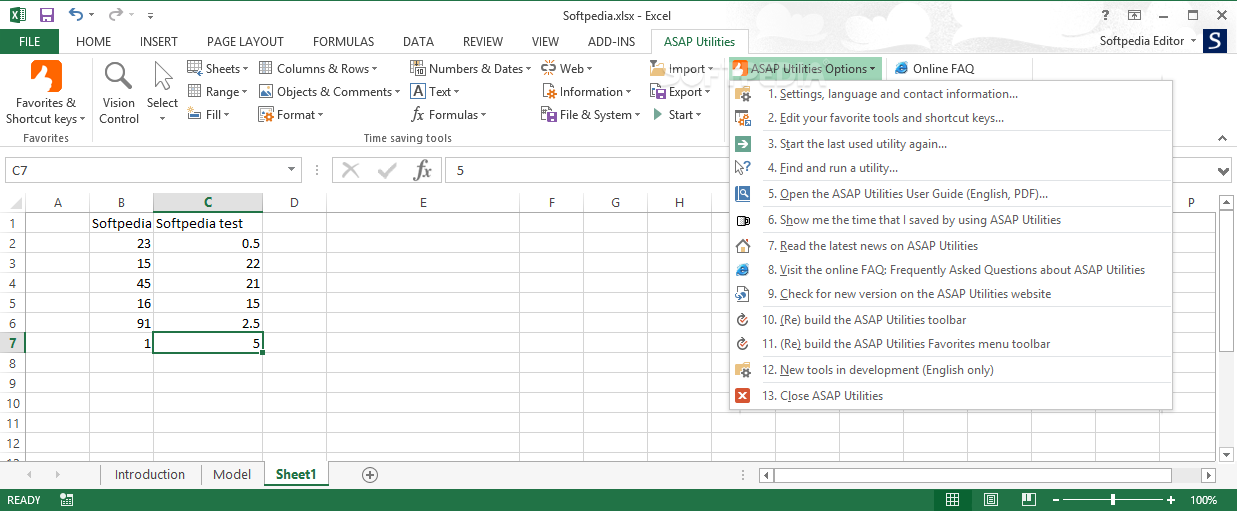Open File & System dropdown
The image size is (1237, 511).
tap(590, 115)
